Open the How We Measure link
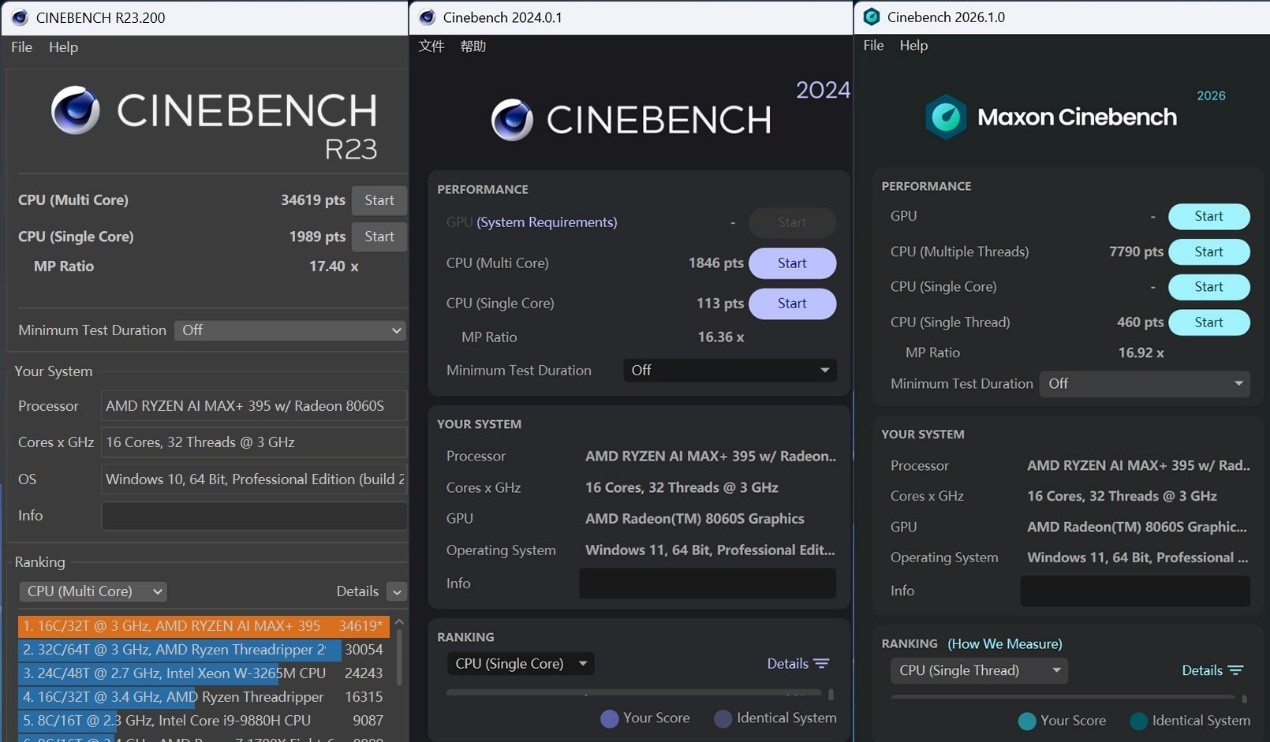Viewport: 1270px width, 742px height. (x=1005, y=644)
